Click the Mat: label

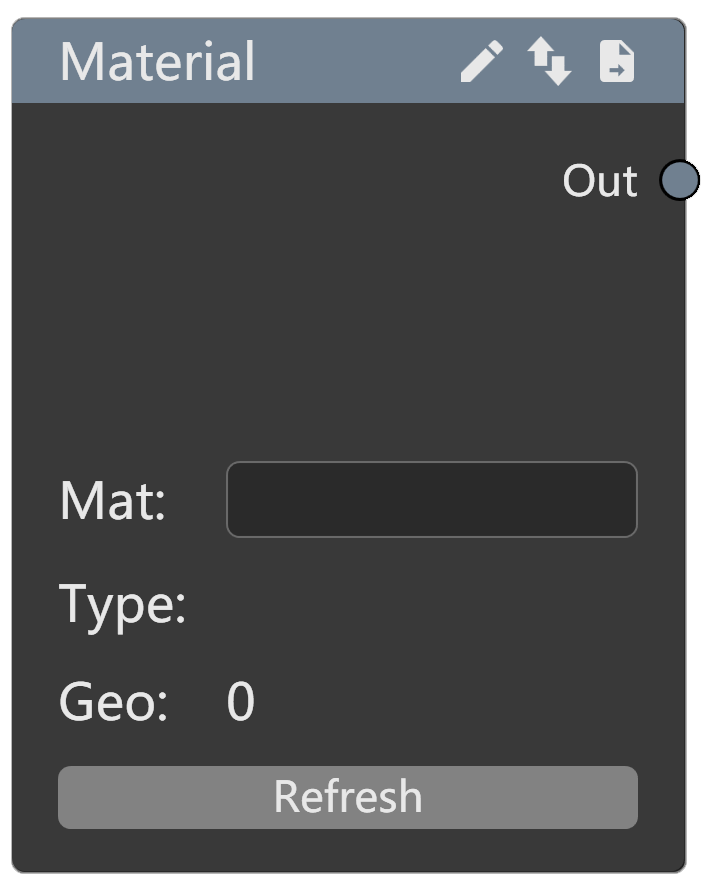click(x=112, y=500)
